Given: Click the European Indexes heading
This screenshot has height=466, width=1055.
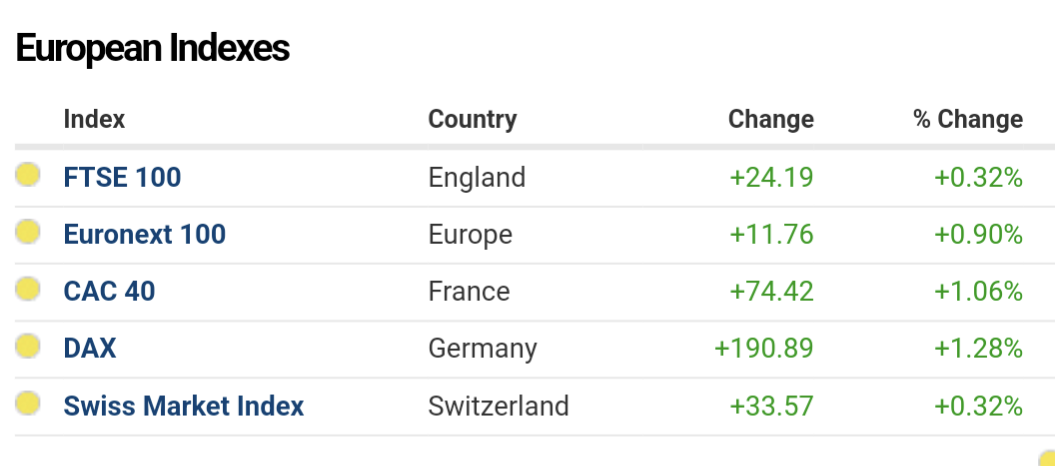Looking at the screenshot, I should 152,48.
